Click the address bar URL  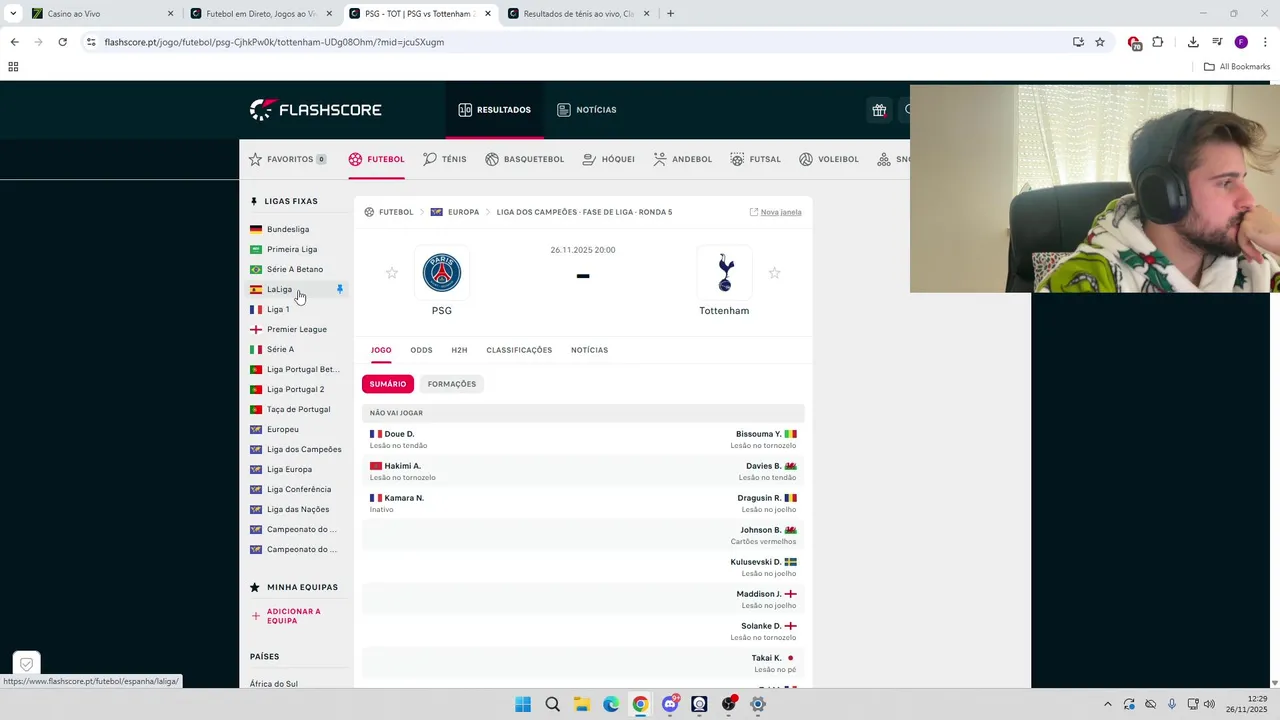274,42
